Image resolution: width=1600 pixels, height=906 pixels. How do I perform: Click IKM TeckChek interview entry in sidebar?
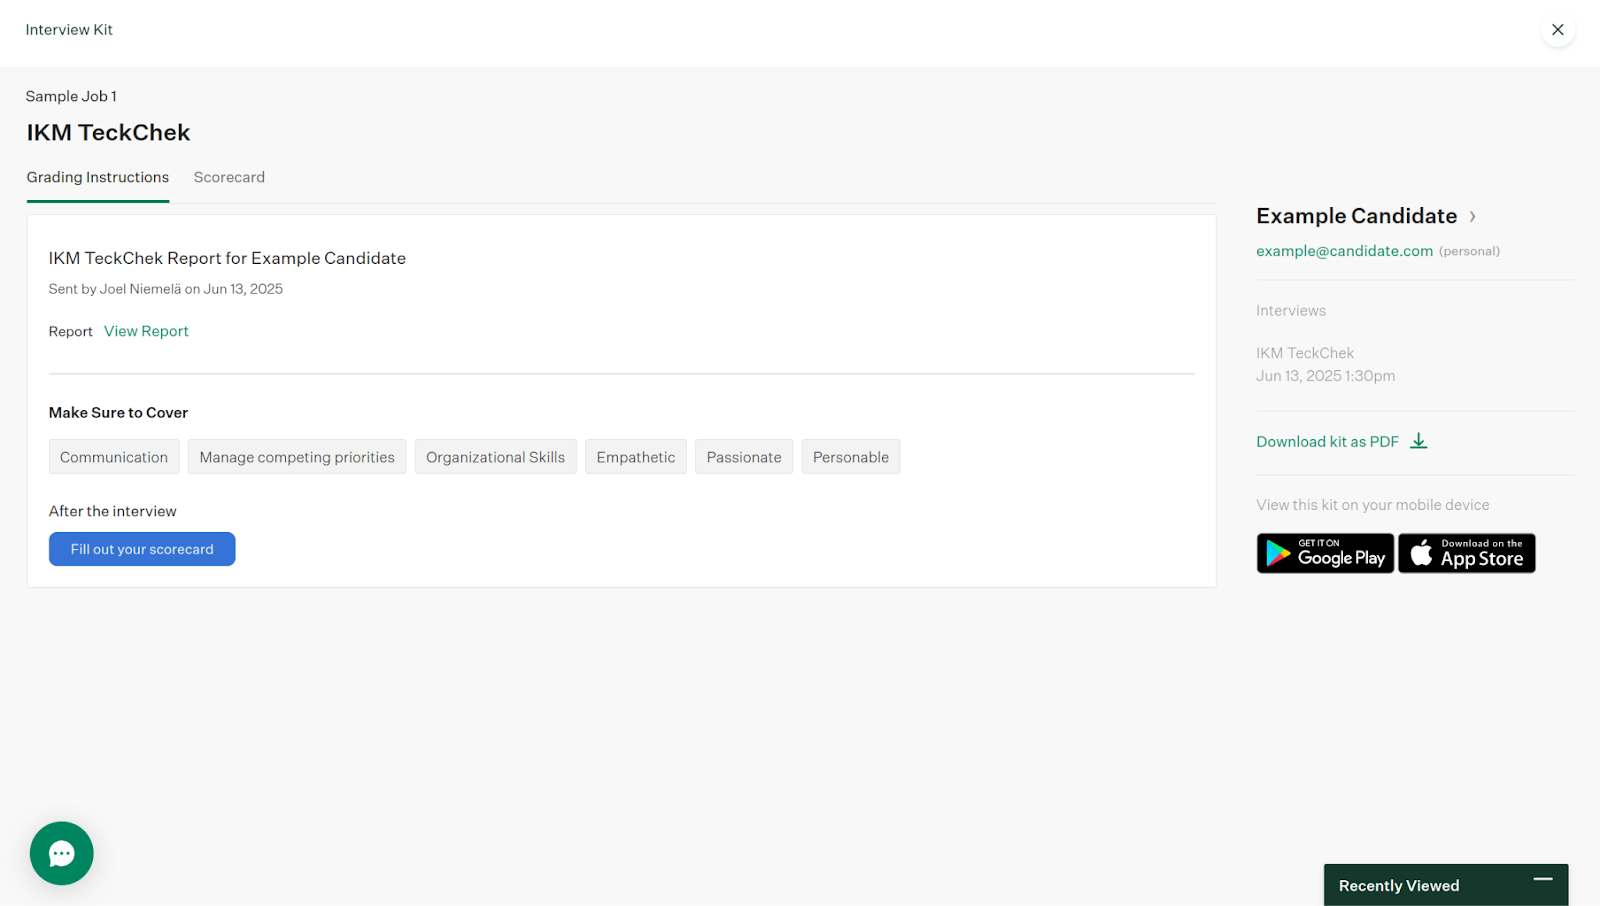[1305, 353]
